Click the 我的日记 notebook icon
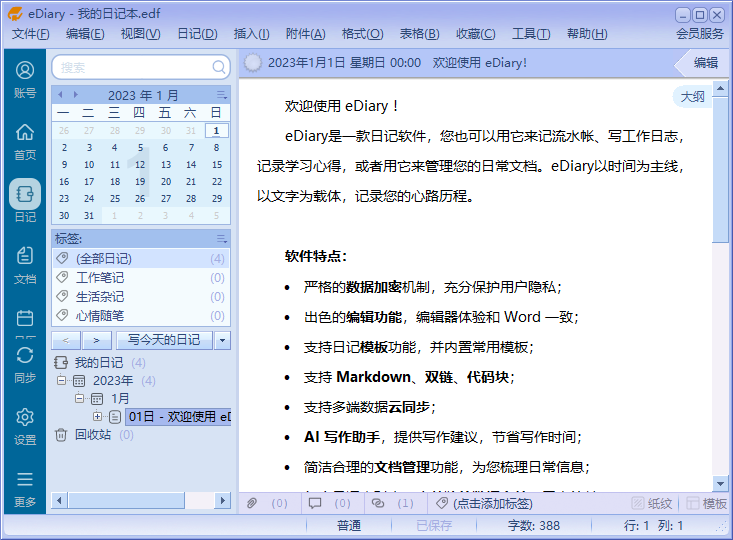 coord(61,362)
